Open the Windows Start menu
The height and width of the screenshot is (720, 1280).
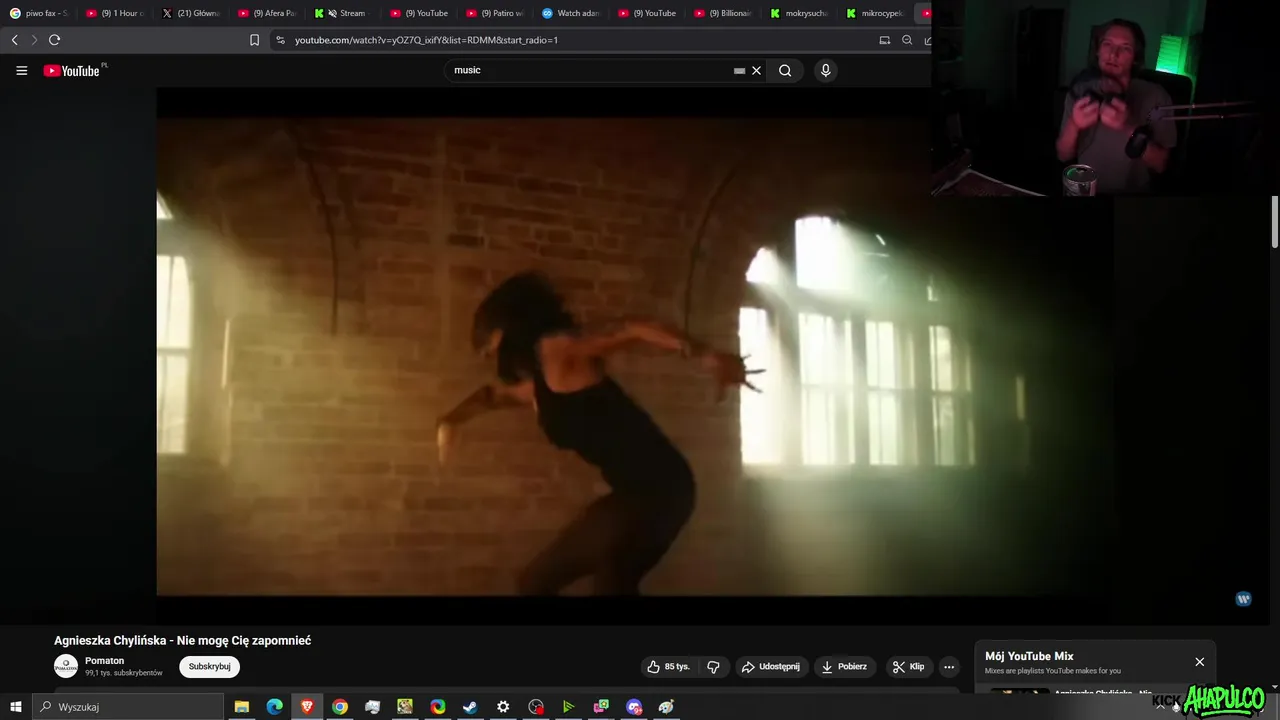coord(16,707)
